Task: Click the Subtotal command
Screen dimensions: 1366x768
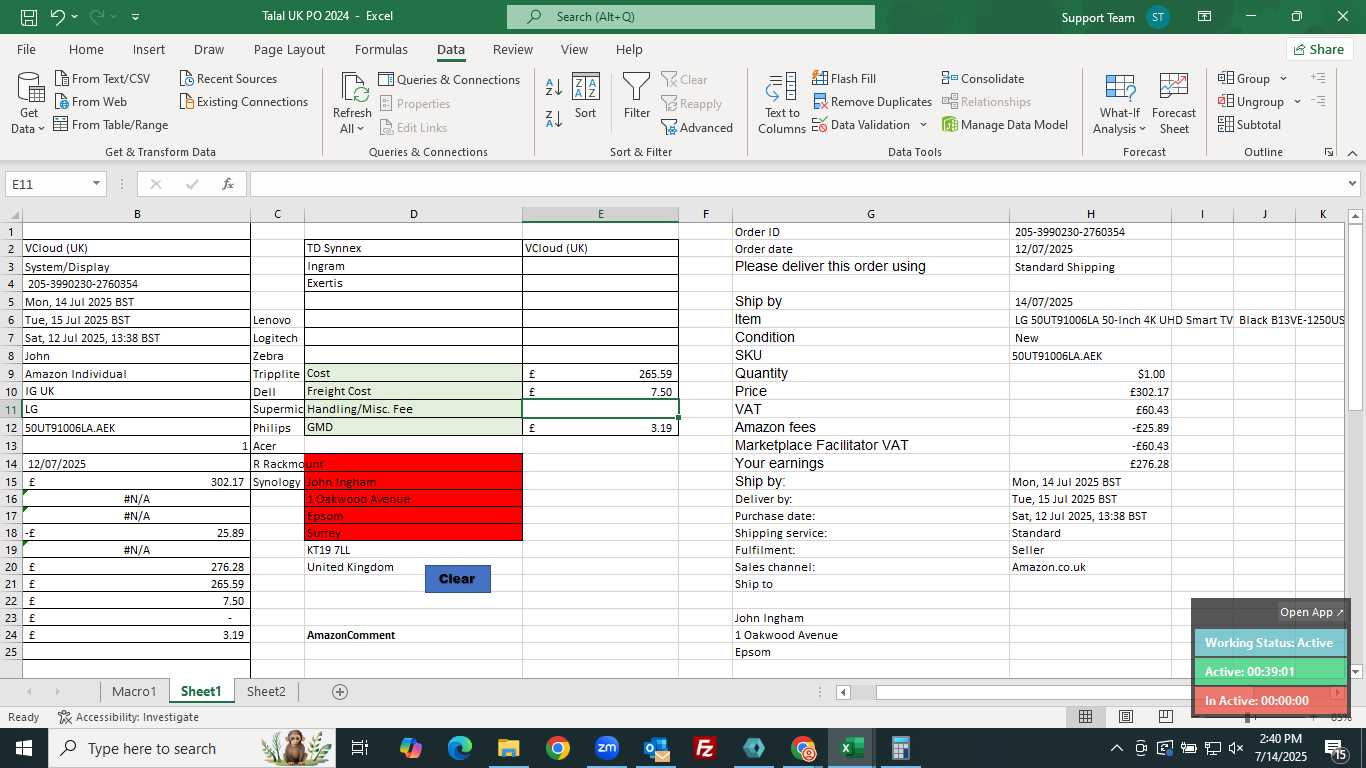Action: [x=1249, y=124]
